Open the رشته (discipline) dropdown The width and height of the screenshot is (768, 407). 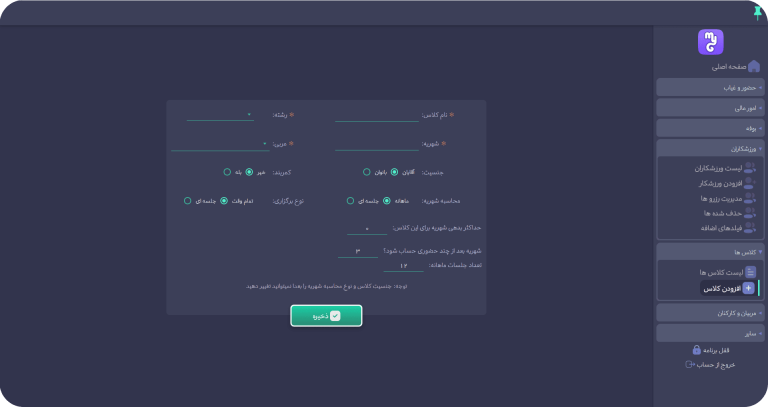(x=220, y=115)
